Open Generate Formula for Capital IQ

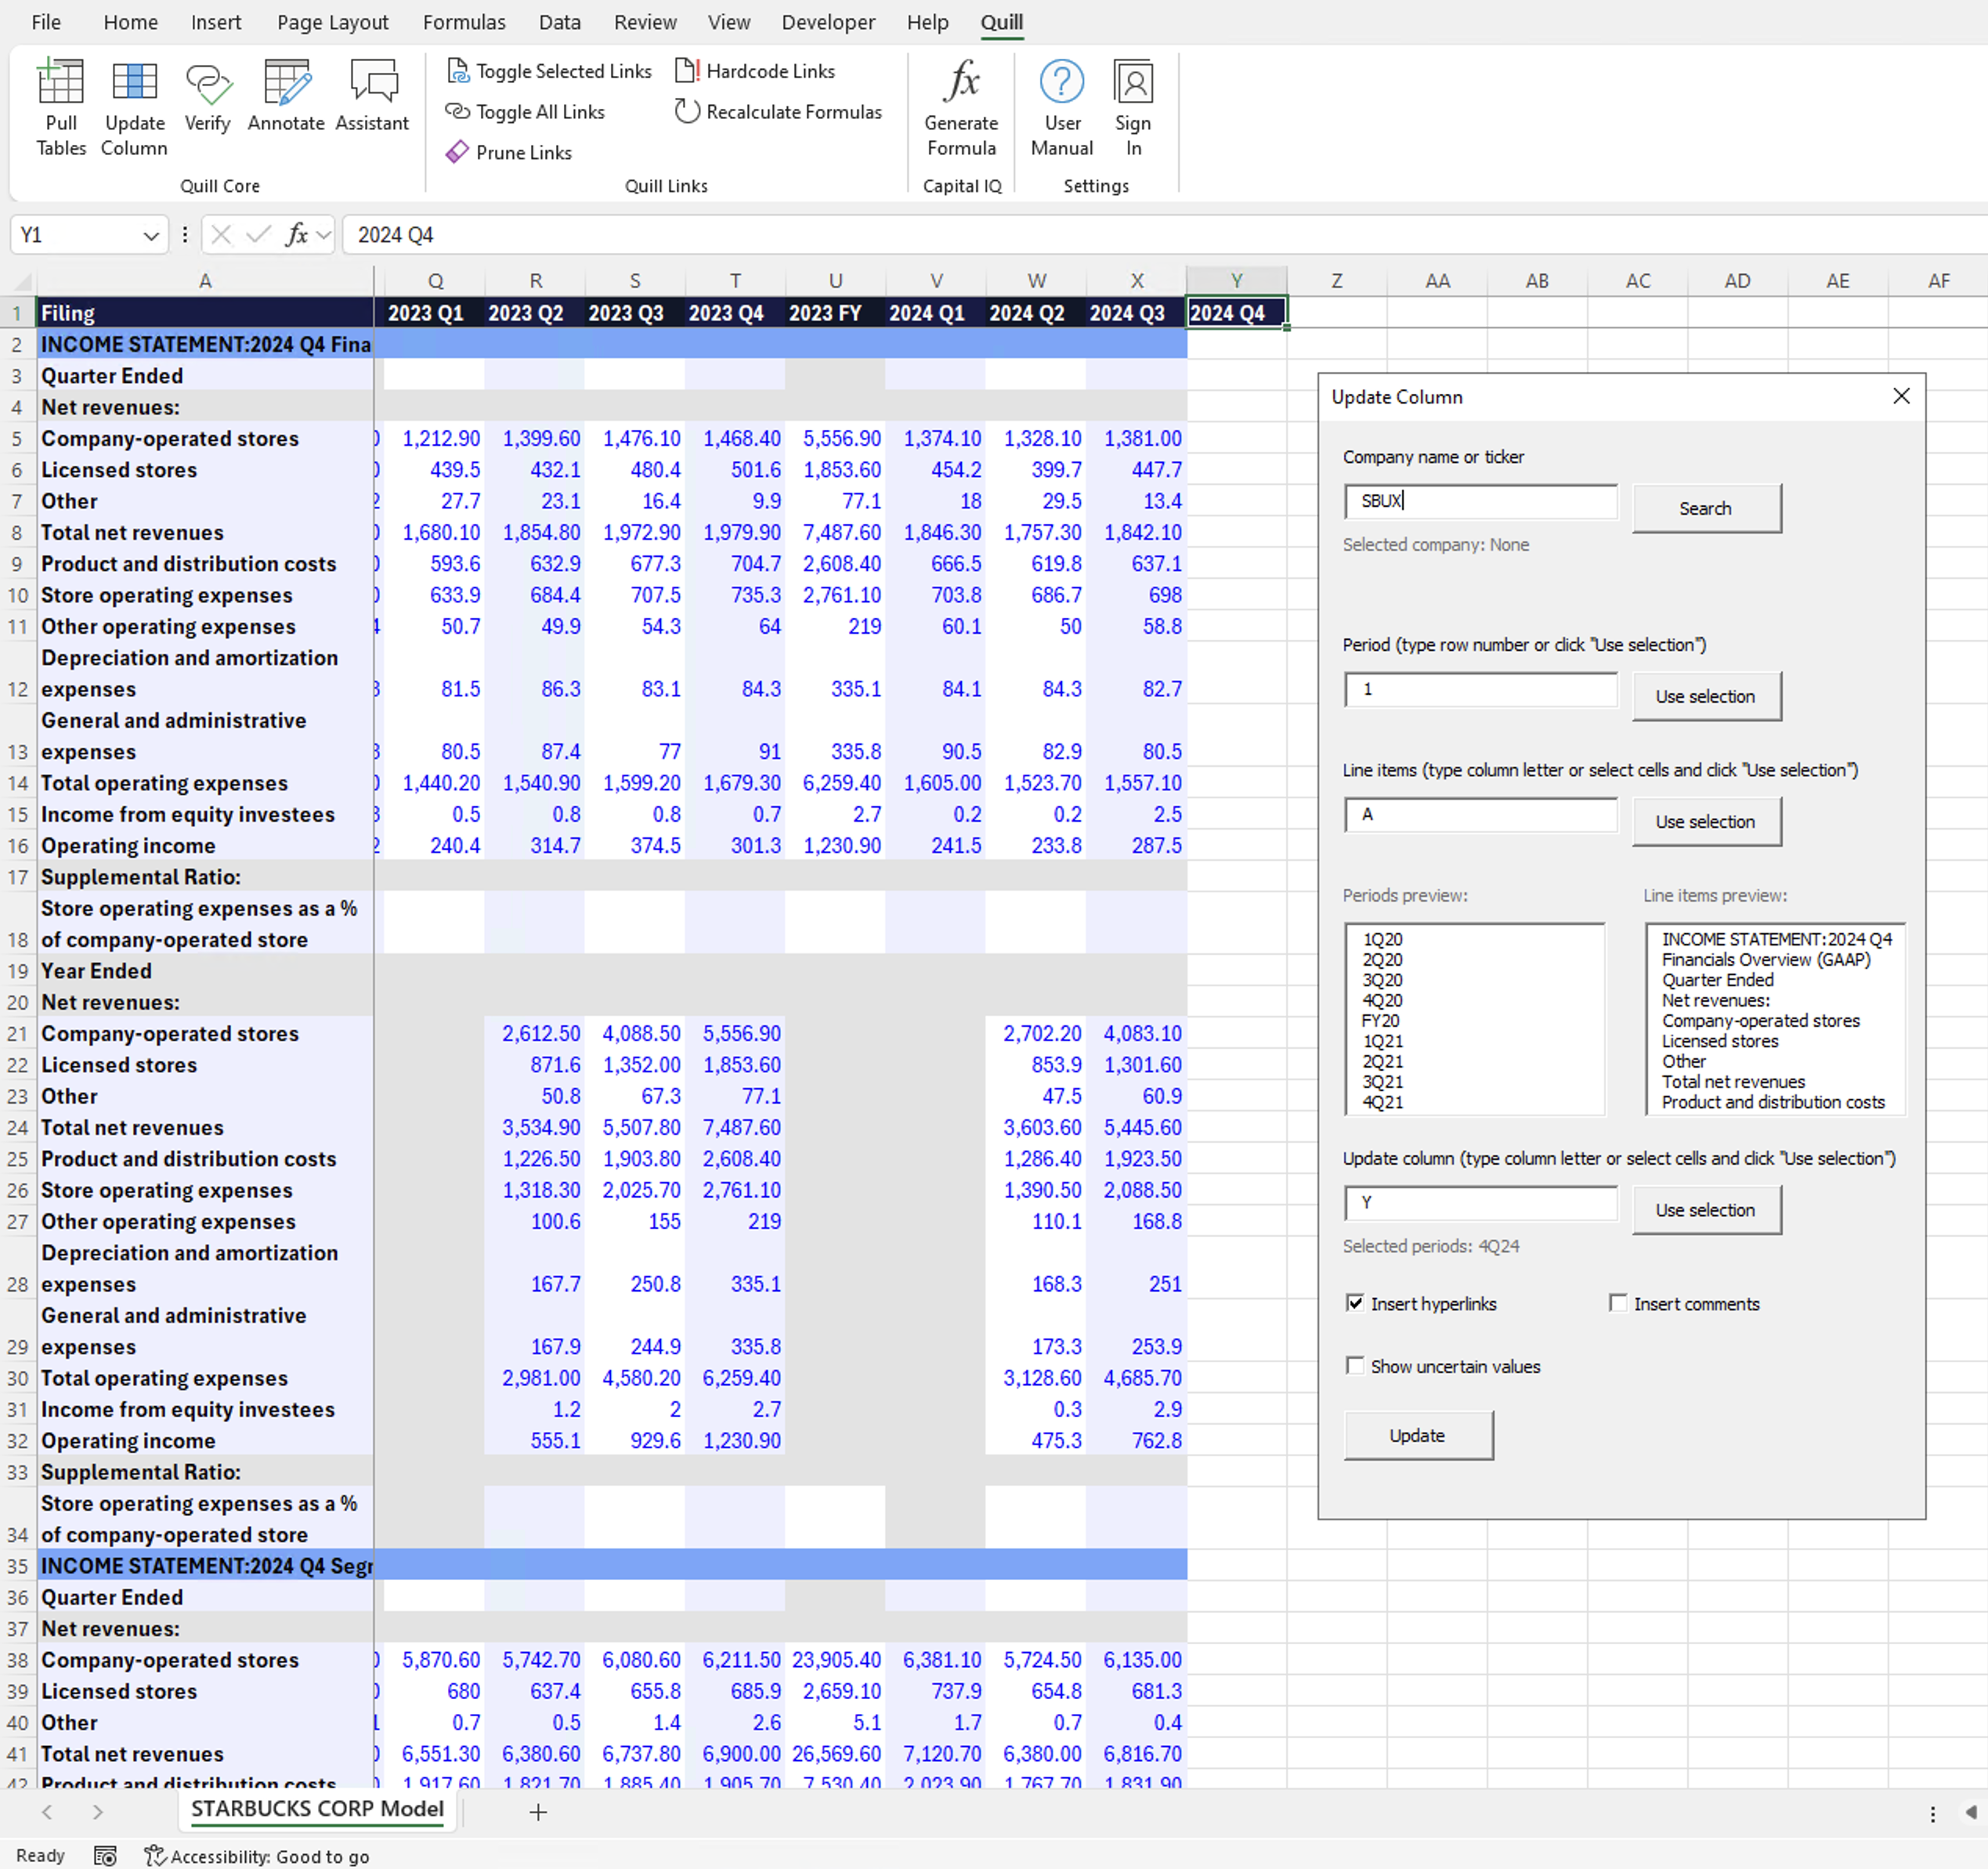961,108
